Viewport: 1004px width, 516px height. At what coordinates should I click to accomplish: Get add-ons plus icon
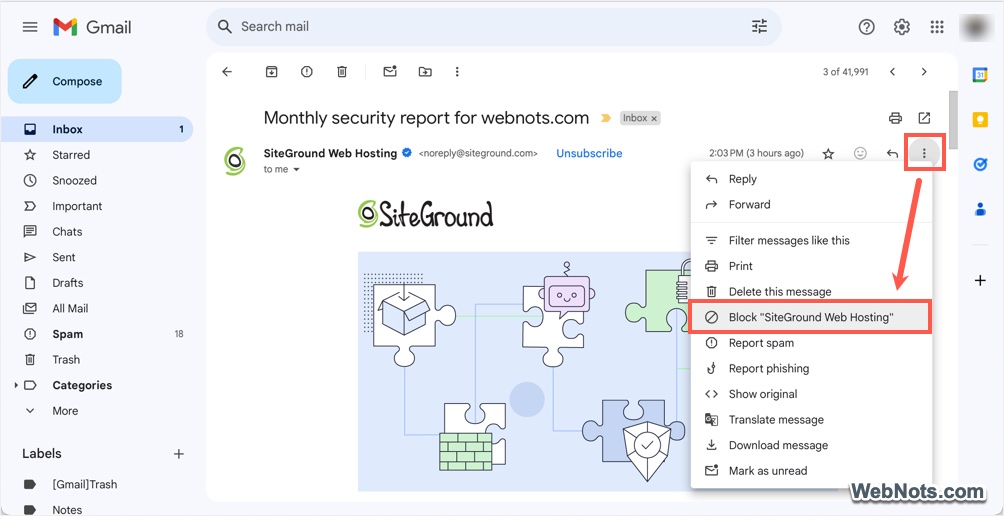(980, 280)
